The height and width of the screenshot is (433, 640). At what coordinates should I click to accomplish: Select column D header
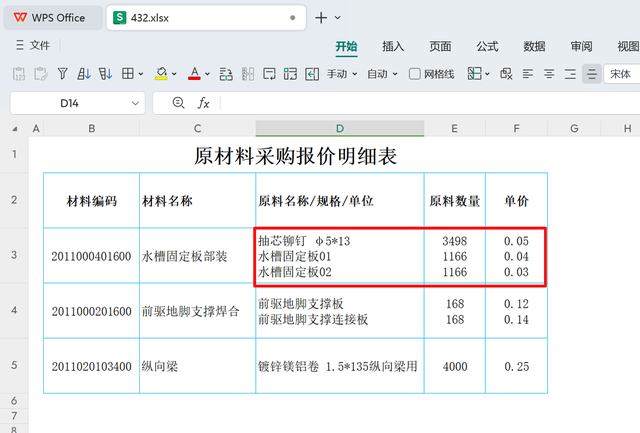point(340,129)
